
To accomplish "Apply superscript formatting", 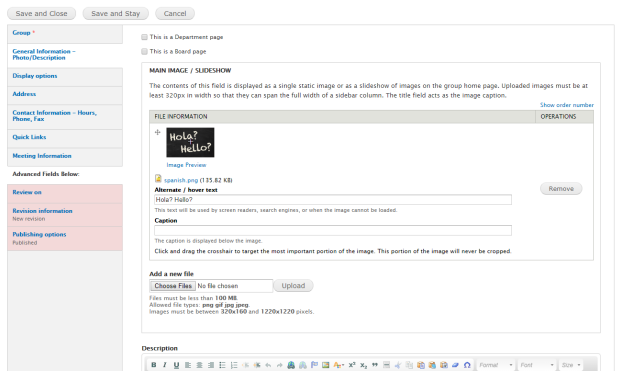I will coord(352,365).
